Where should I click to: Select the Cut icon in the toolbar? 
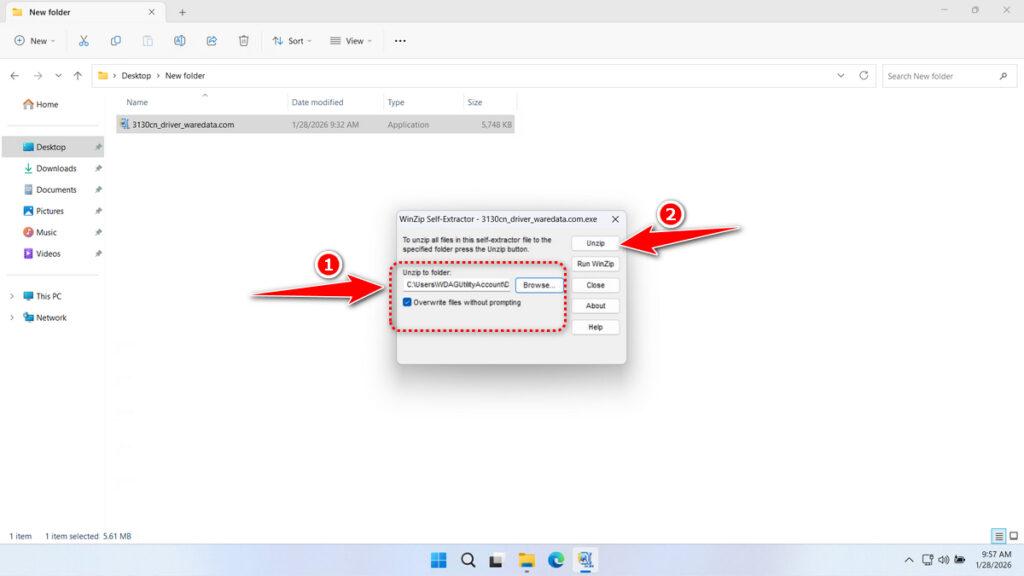pyautogui.click(x=84, y=40)
